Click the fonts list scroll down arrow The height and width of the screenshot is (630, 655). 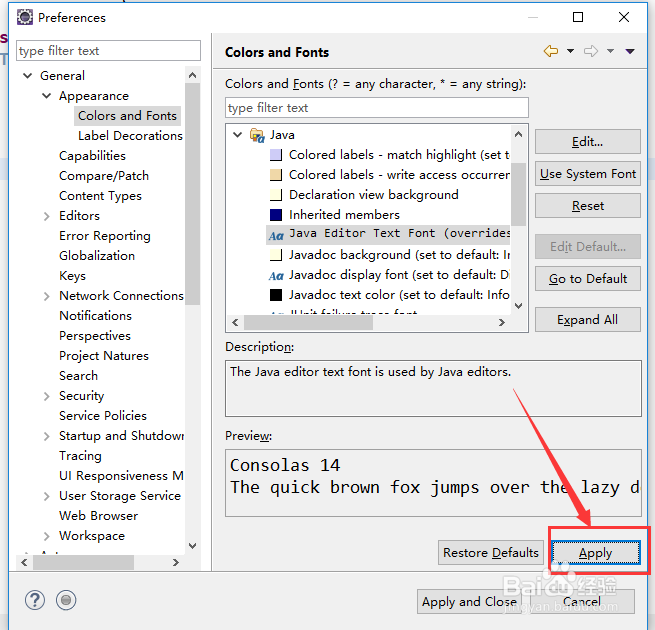[518, 306]
